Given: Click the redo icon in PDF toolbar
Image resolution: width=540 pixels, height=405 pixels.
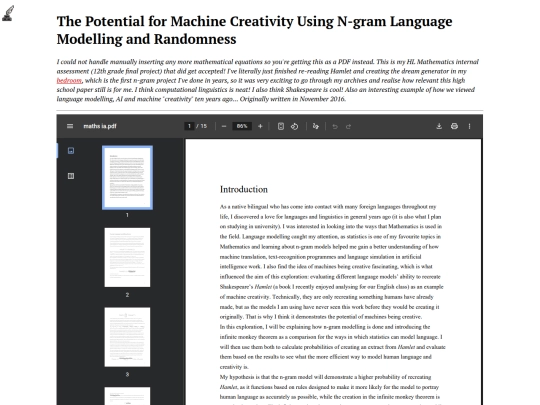Looking at the screenshot, I should (x=349, y=126).
